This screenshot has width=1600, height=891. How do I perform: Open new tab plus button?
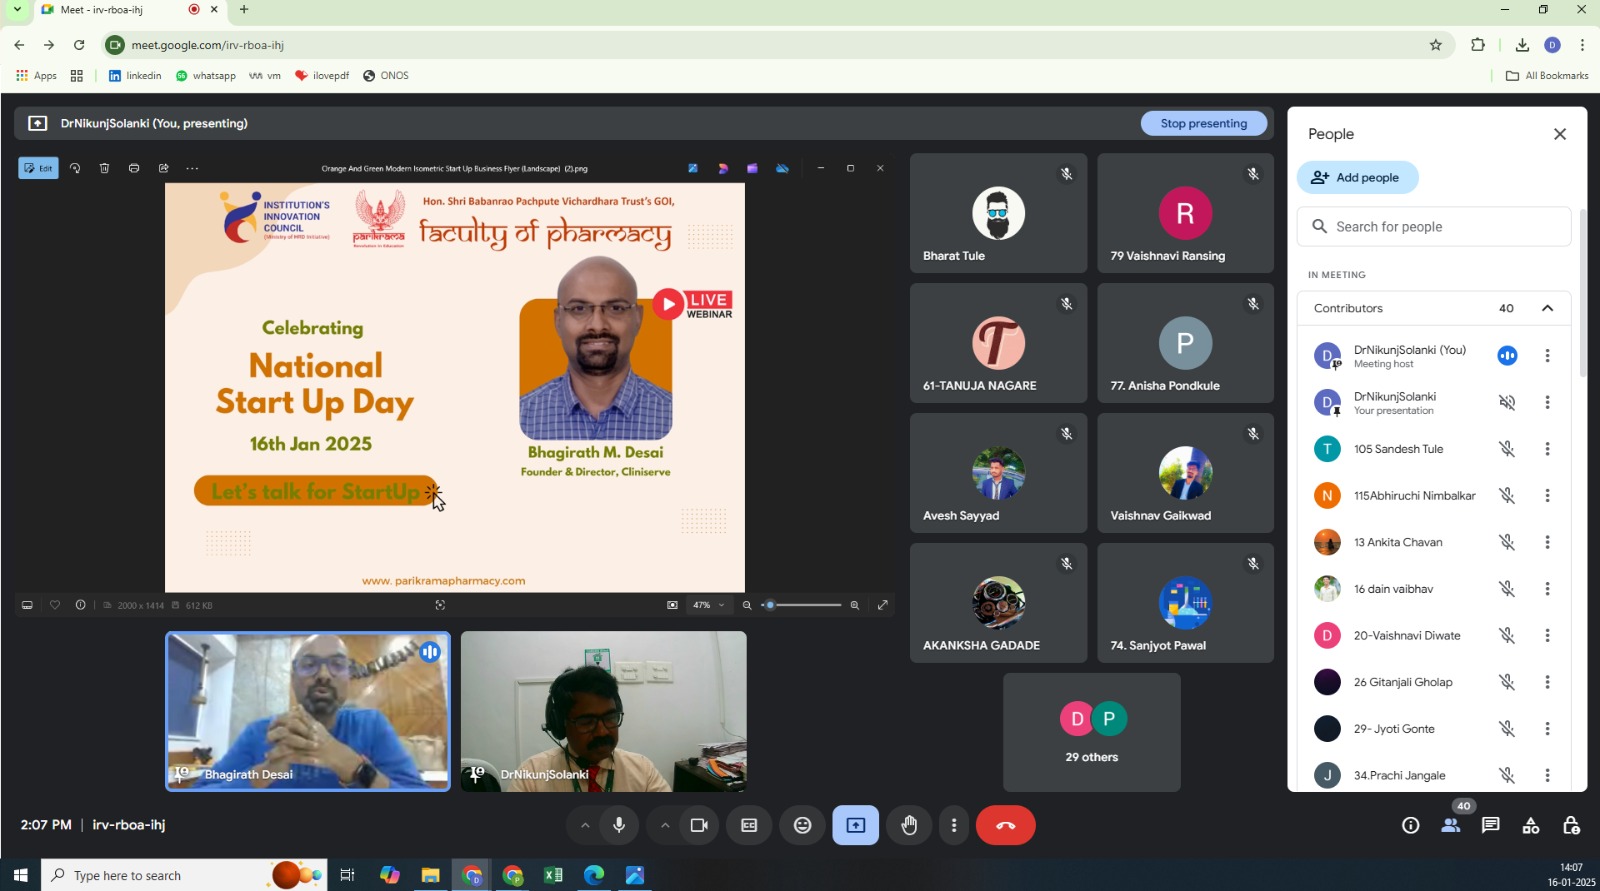coord(244,10)
